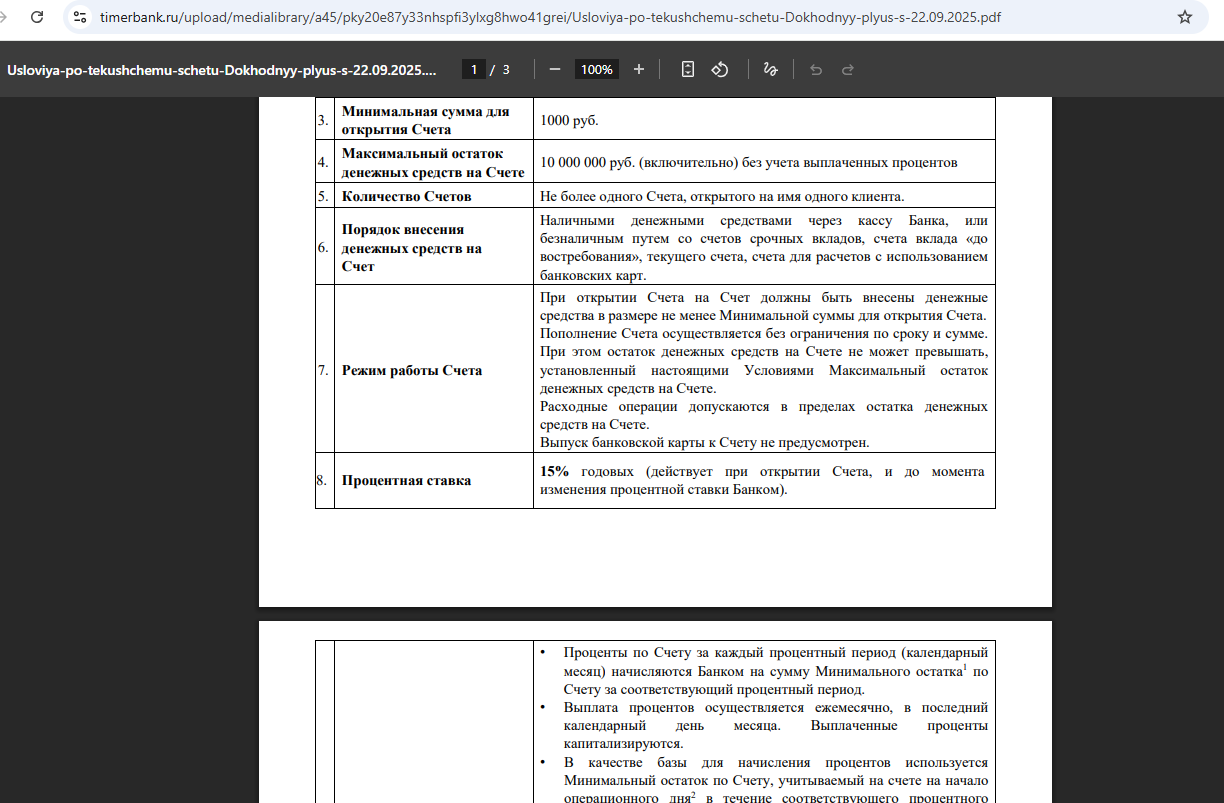Screen dimensions: 1224x803
Task: Click the PDF file name title
Action: (x=222, y=70)
